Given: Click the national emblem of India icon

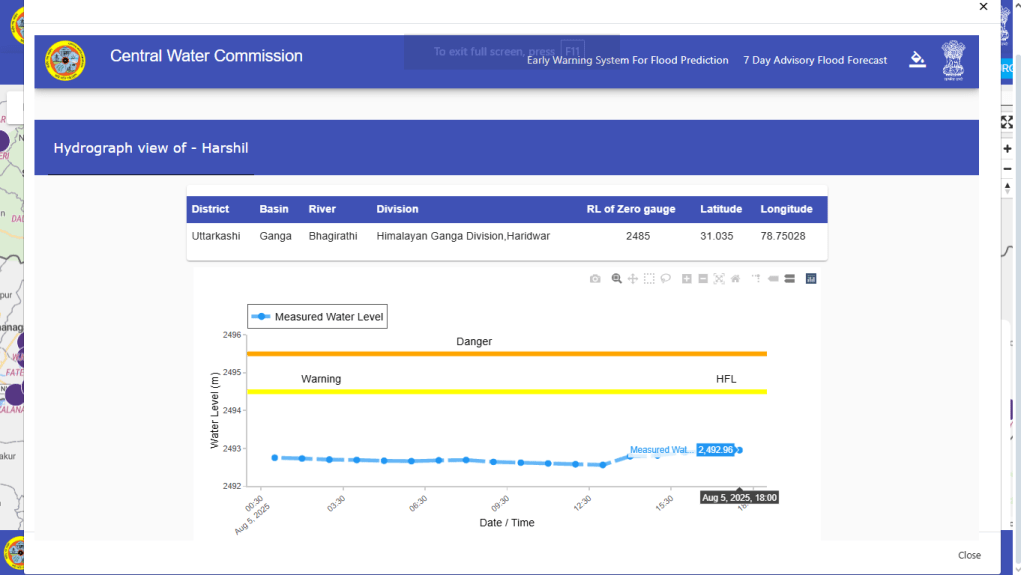Looking at the screenshot, I should [955, 62].
